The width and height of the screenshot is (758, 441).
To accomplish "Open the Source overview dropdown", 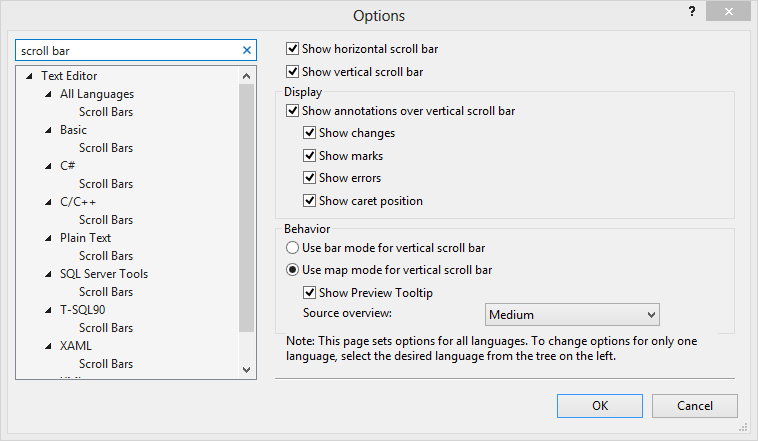I will tap(572, 315).
